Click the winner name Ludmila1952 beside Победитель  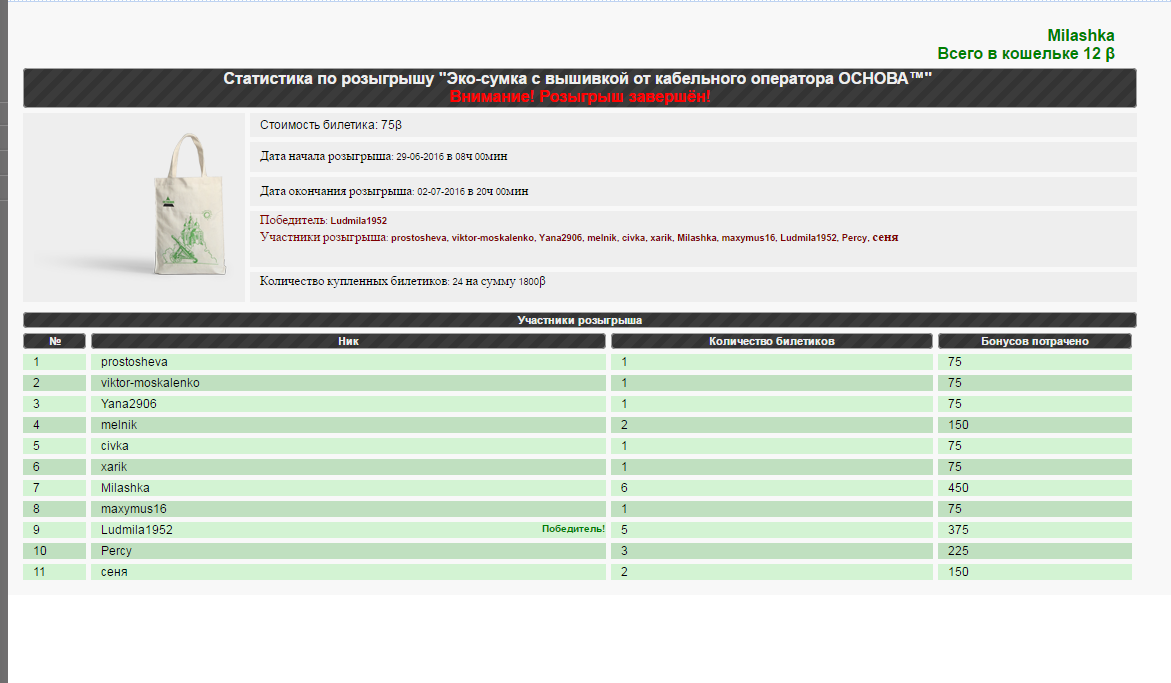coord(358,220)
